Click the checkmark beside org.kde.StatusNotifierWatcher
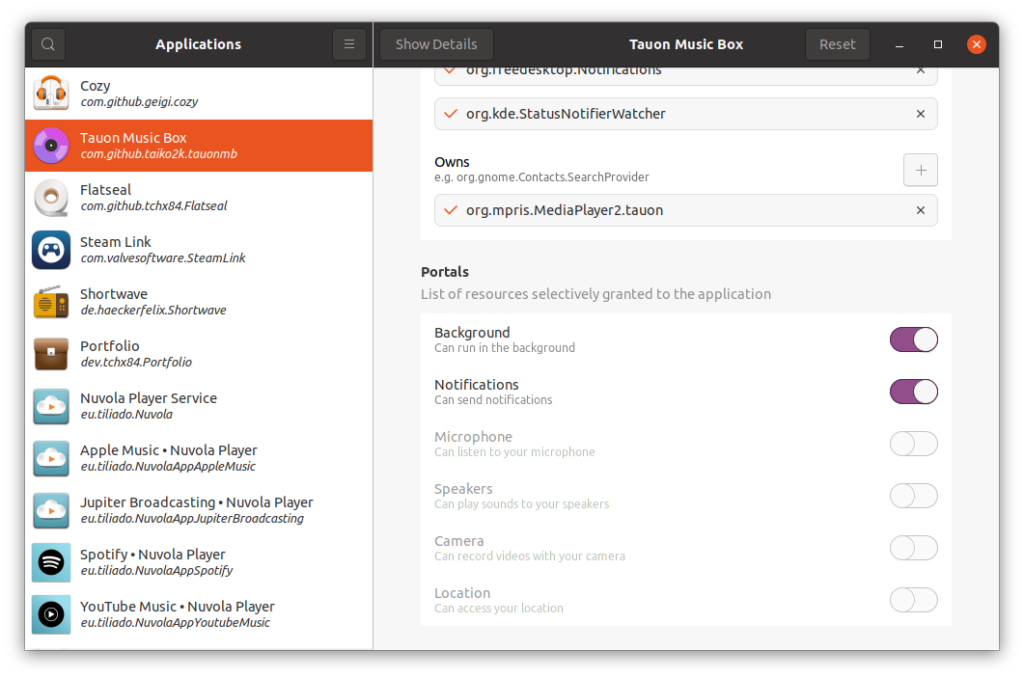Image resolution: width=1024 pixels, height=678 pixels. pos(450,114)
